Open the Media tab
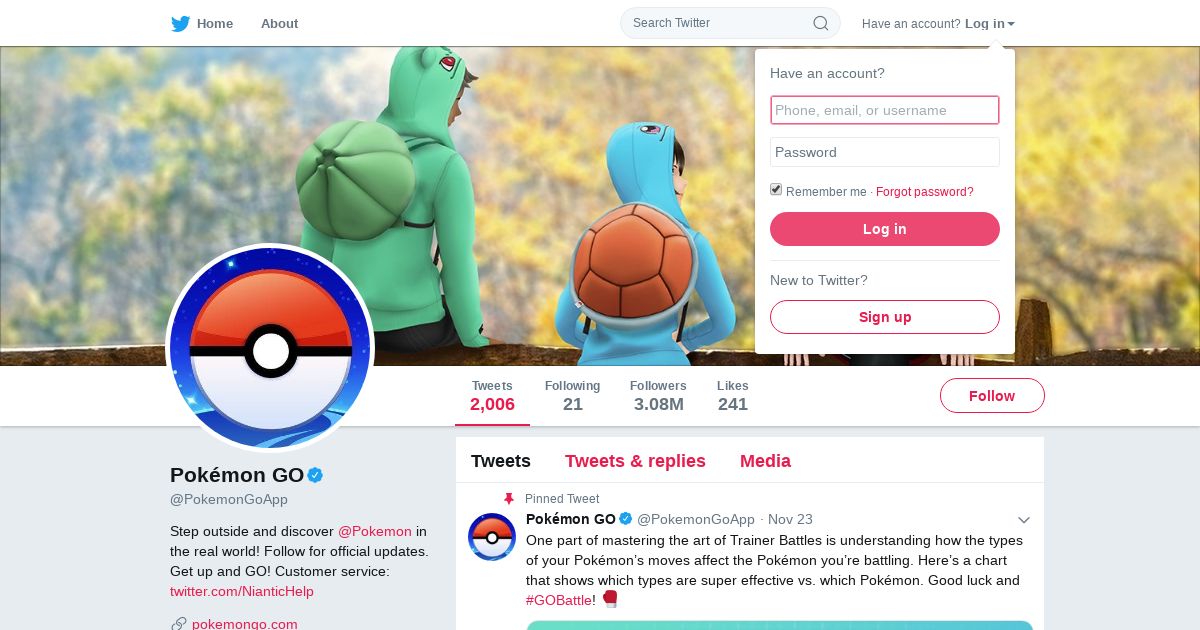 click(765, 461)
